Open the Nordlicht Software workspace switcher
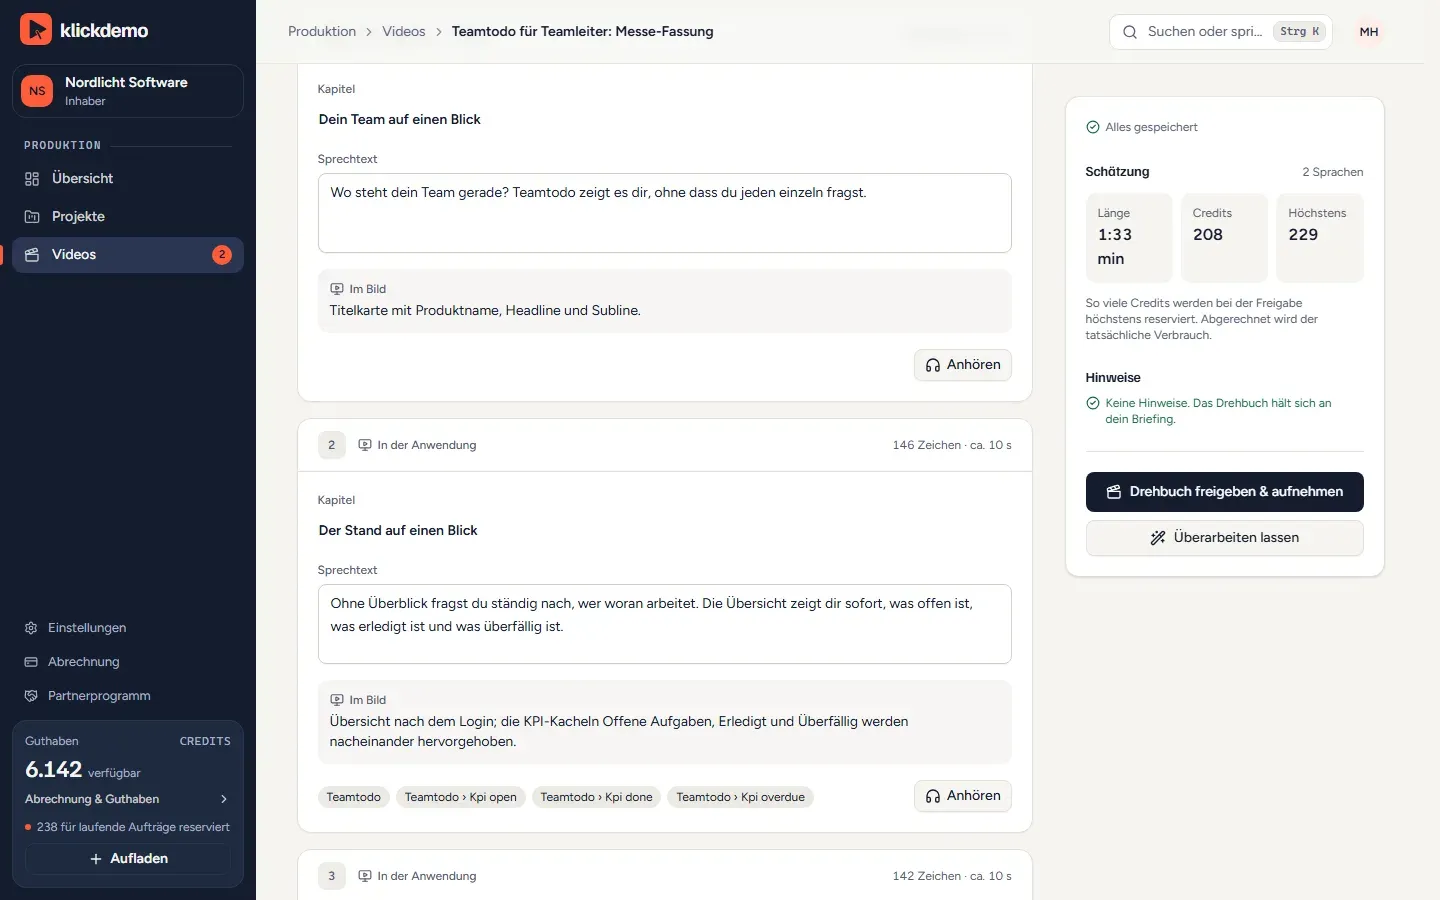1440x900 pixels. click(x=128, y=91)
